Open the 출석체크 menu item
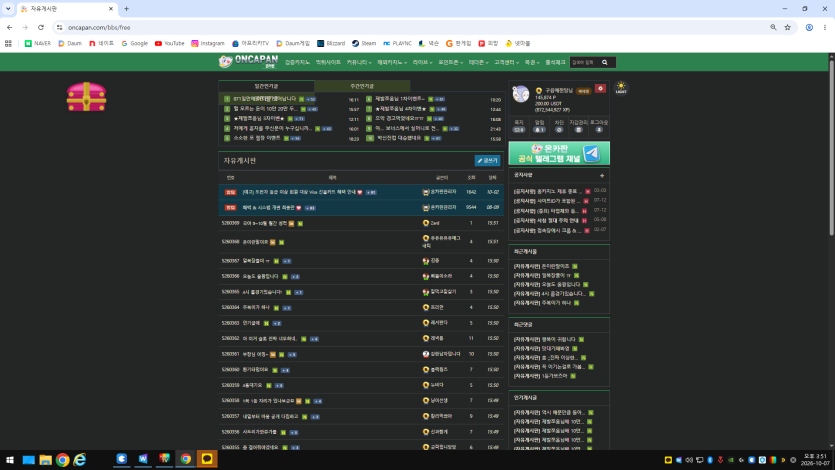 (555, 62)
